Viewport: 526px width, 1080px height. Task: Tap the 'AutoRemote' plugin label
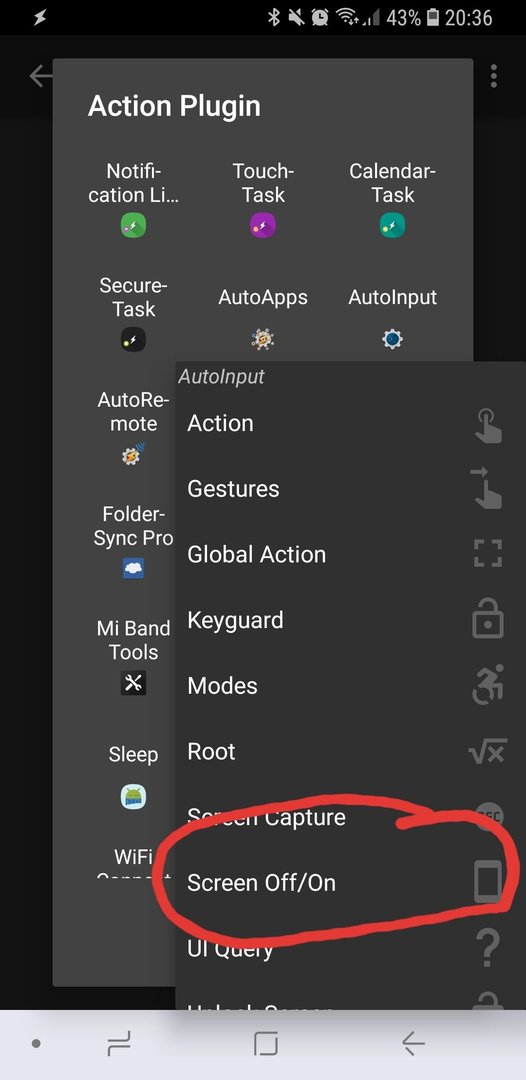click(x=134, y=411)
